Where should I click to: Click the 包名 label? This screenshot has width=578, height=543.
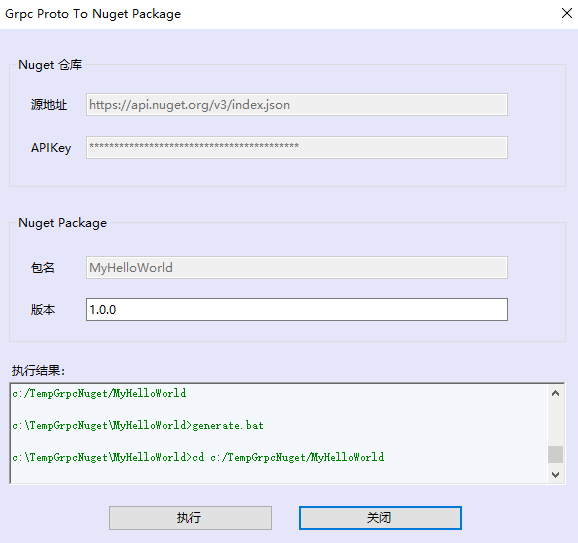click(x=43, y=268)
